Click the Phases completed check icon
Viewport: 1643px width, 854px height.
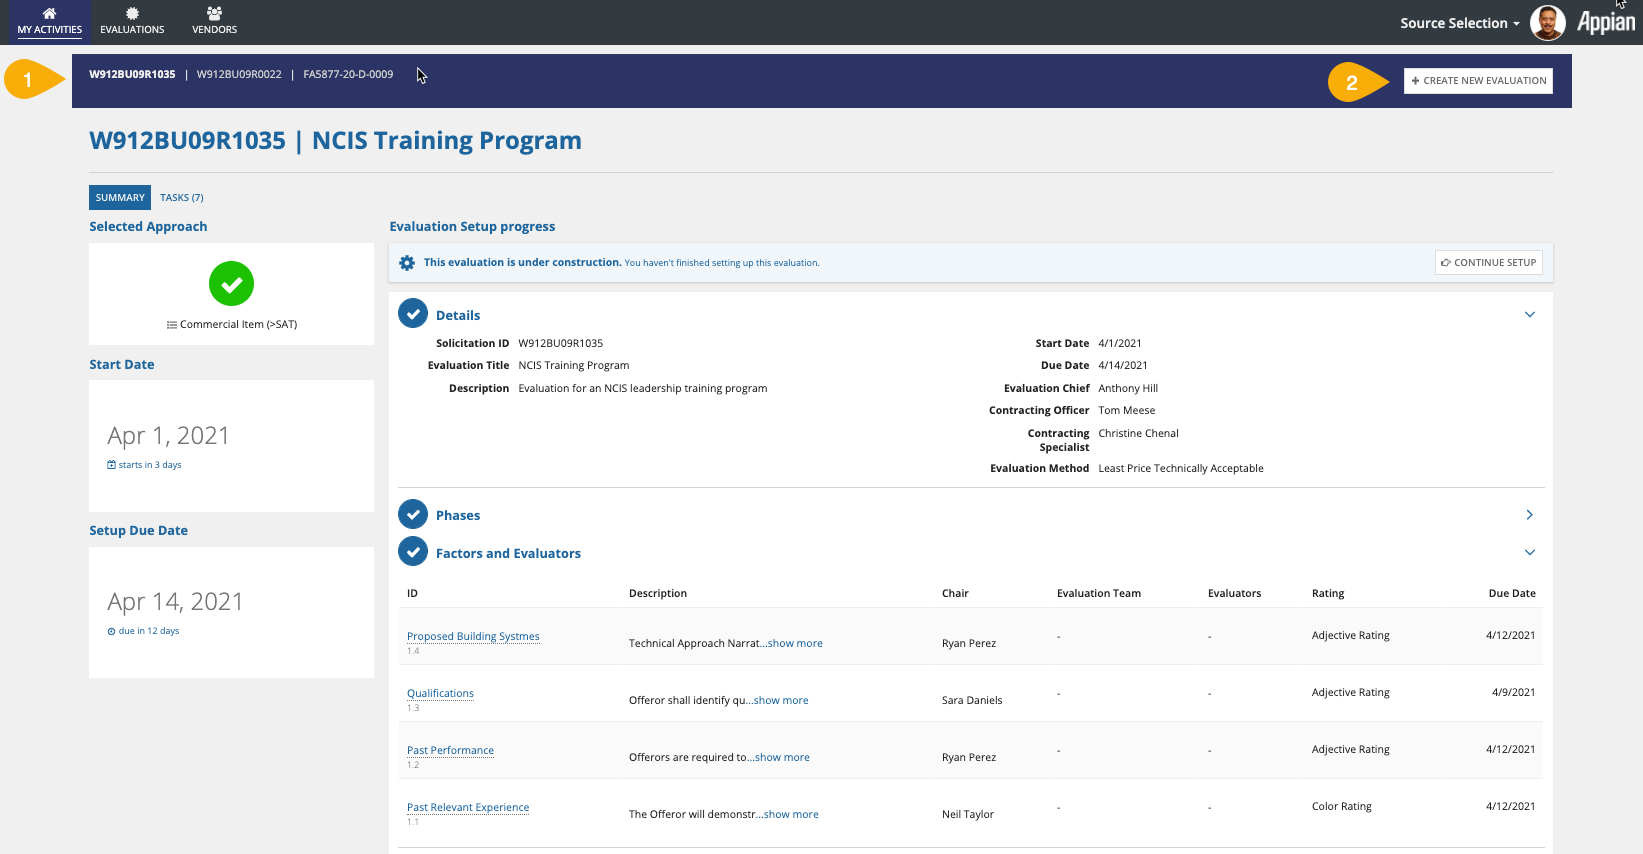pyautogui.click(x=413, y=514)
